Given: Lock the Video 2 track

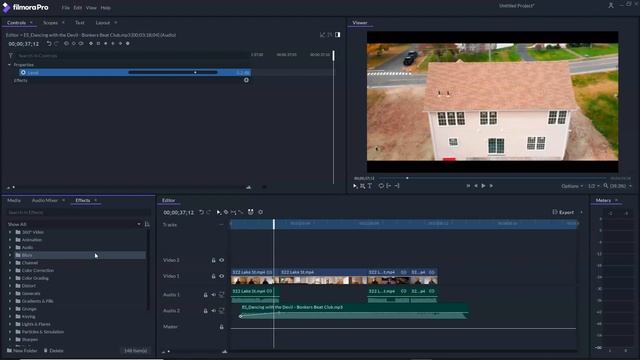Looking at the screenshot, I should pos(213,260).
